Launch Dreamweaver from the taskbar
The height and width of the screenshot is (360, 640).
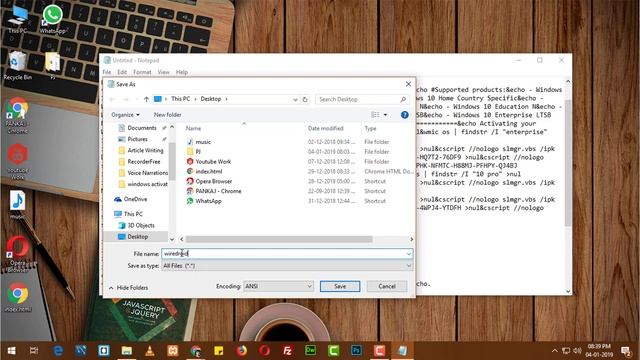[310, 351]
